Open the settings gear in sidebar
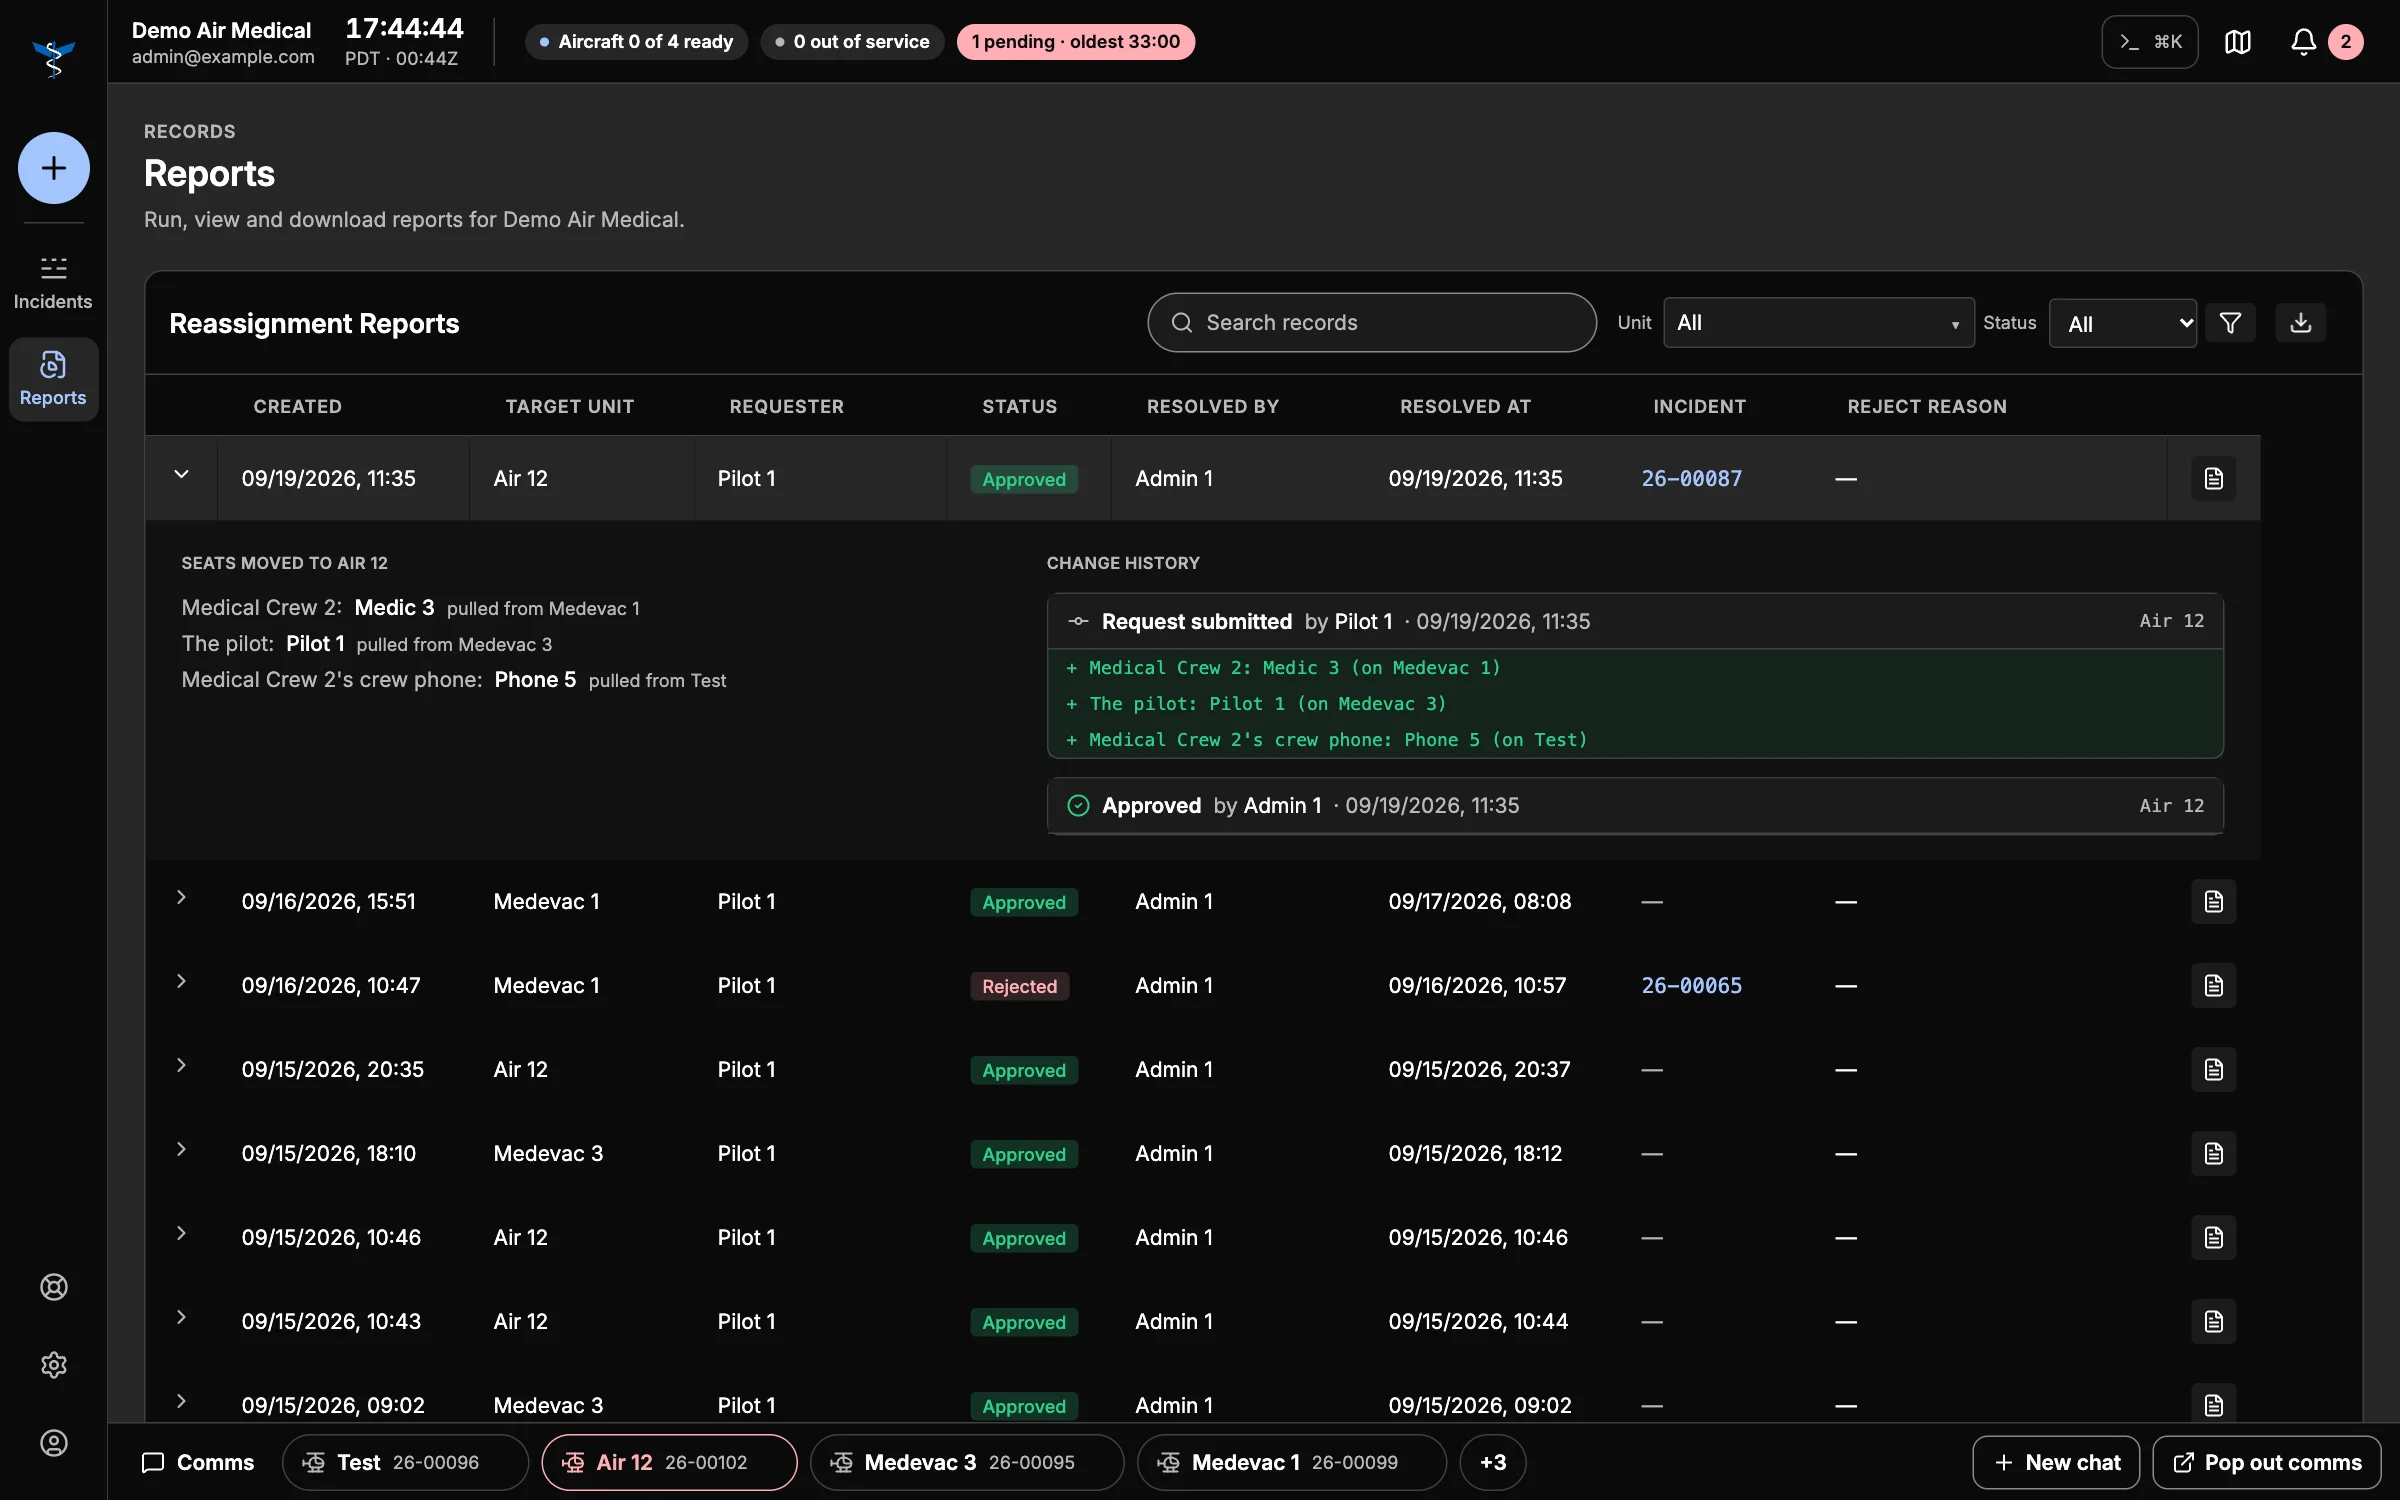 pyautogui.click(x=54, y=1365)
